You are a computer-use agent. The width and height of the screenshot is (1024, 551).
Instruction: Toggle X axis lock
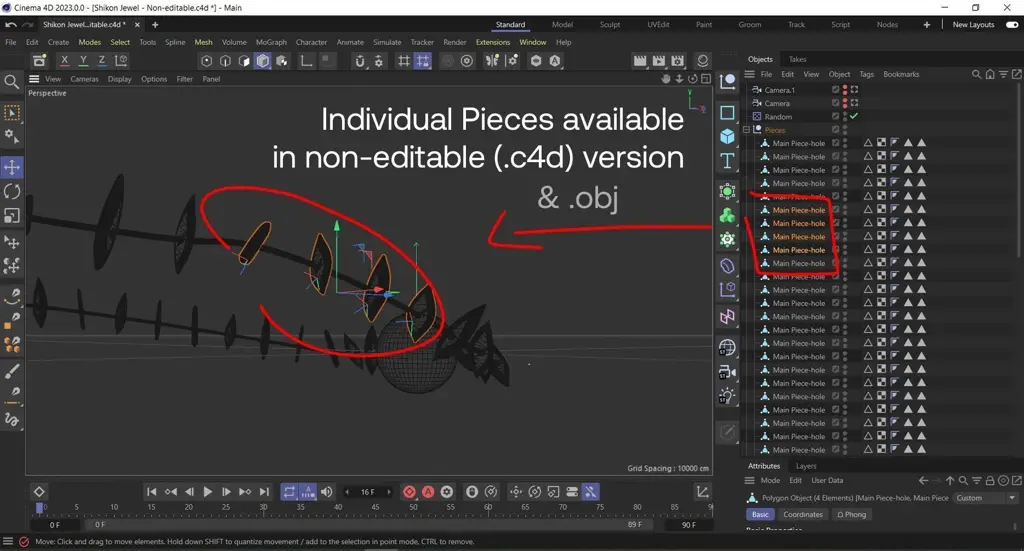click(x=64, y=61)
